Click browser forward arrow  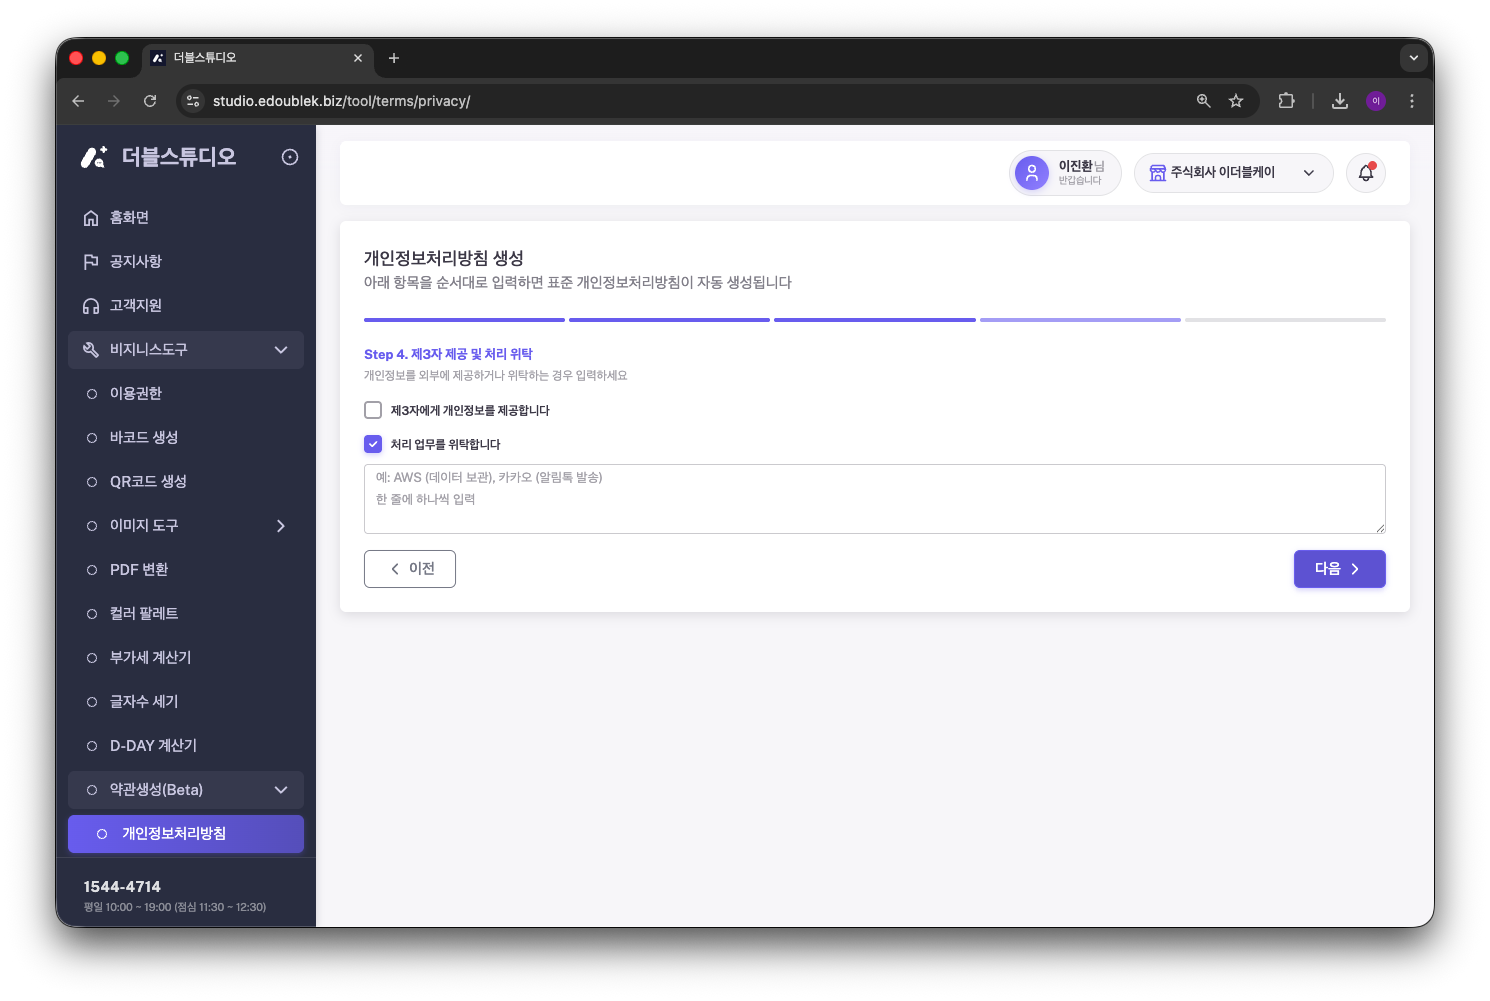pos(114,101)
